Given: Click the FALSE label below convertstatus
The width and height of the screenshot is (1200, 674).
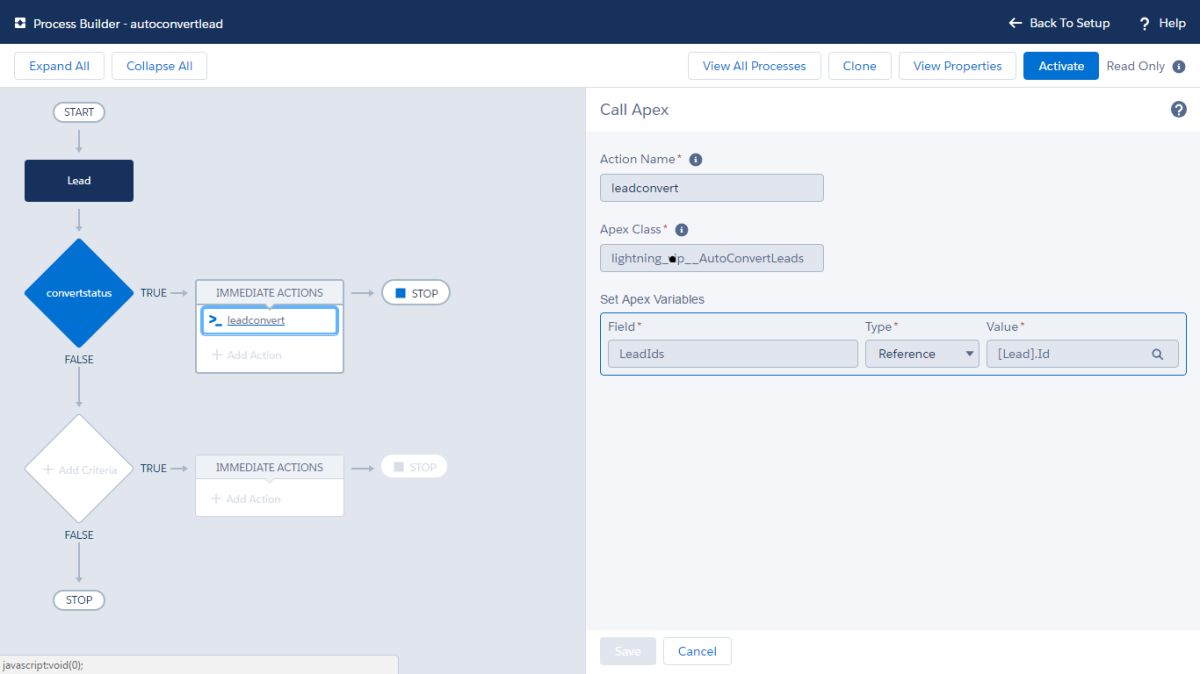Looking at the screenshot, I should [x=79, y=359].
